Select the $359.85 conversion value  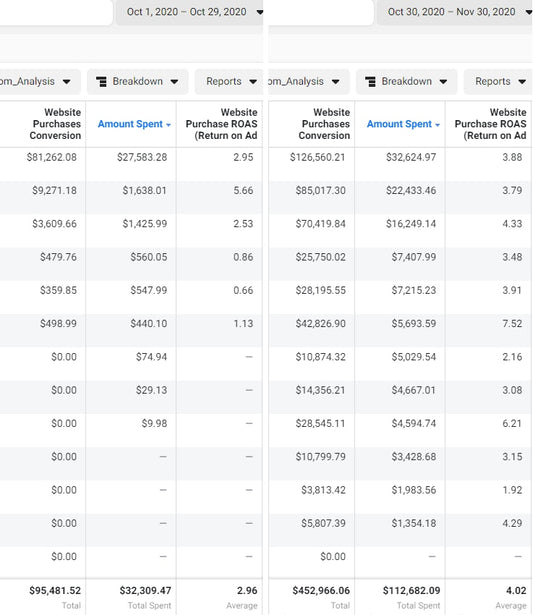pyautogui.click(x=58, y=291)
